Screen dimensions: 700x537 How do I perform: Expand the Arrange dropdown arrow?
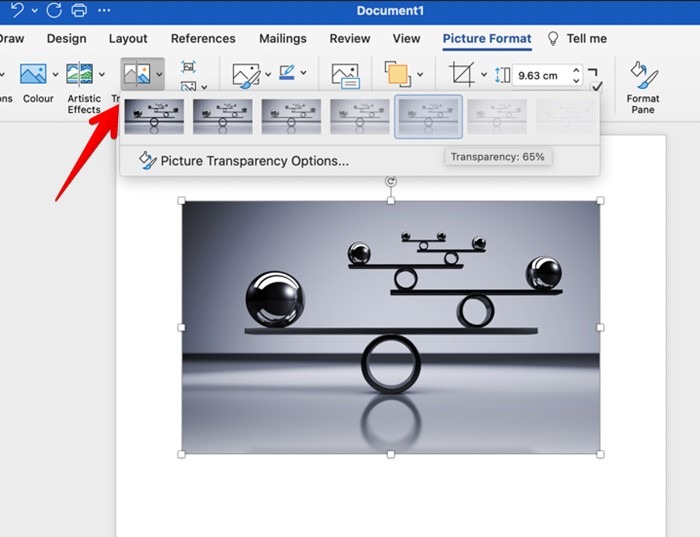coord(420,74)
